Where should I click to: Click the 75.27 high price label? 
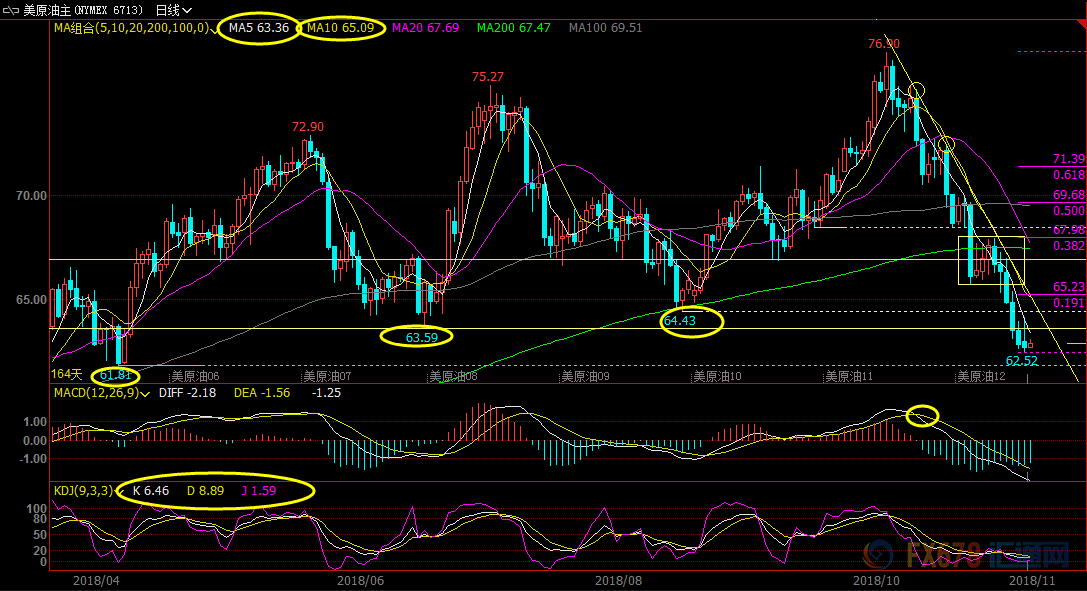click(487, 77)
